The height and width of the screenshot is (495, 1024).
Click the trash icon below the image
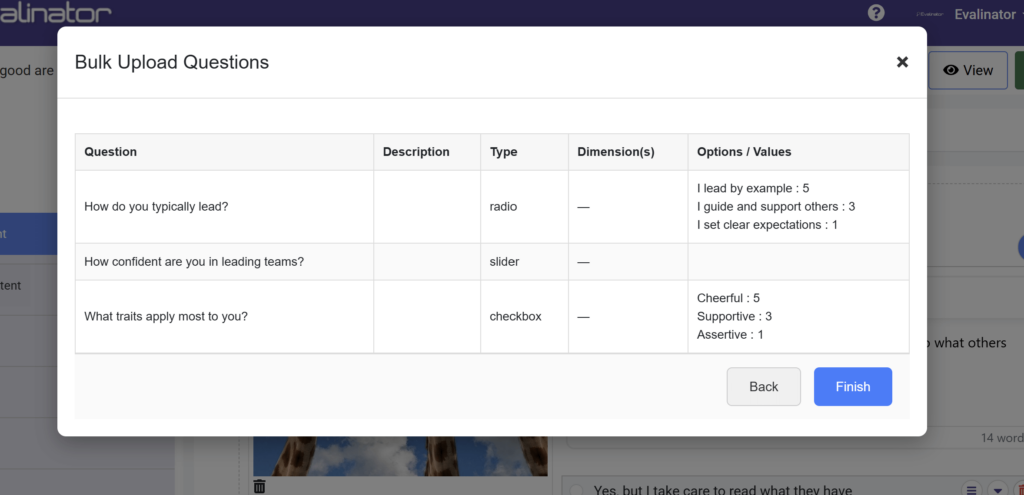(x=259, y=486)
